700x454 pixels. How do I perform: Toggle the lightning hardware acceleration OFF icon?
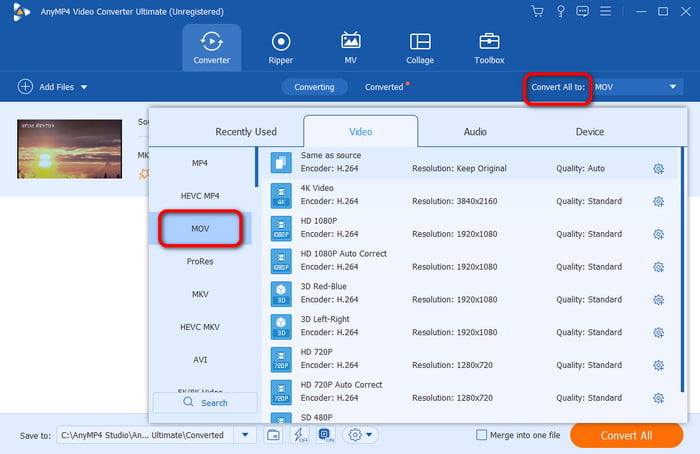tap(300, 435)
